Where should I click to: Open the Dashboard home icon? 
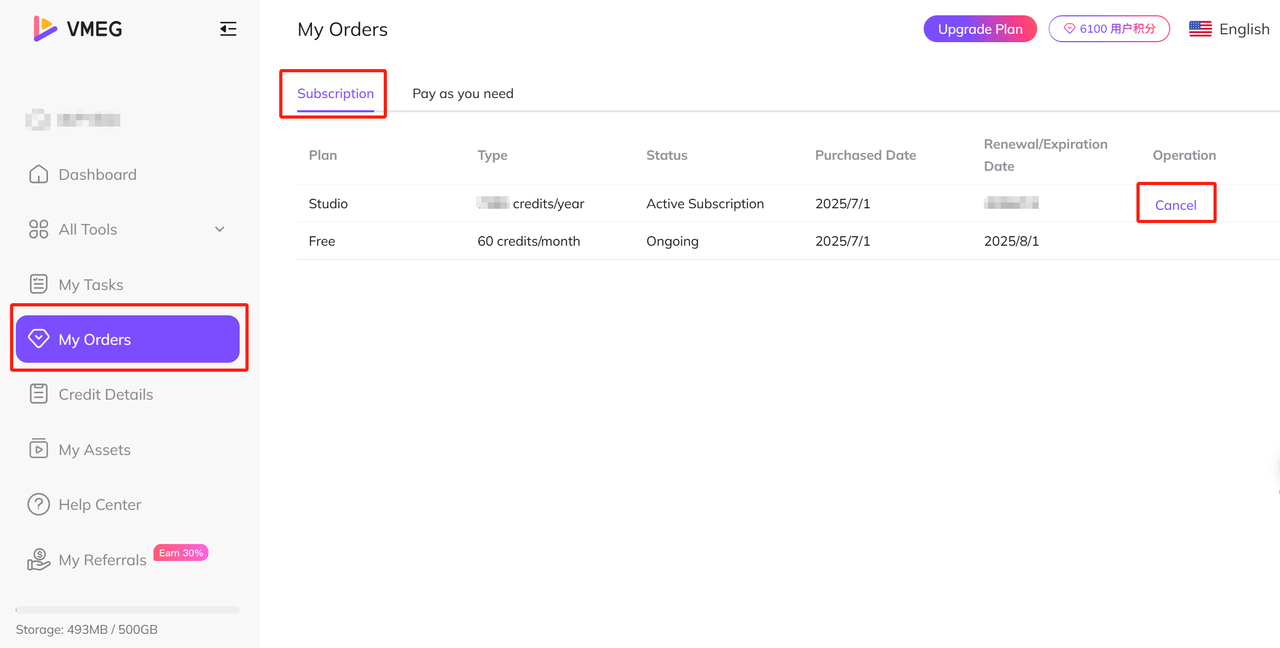38,174
